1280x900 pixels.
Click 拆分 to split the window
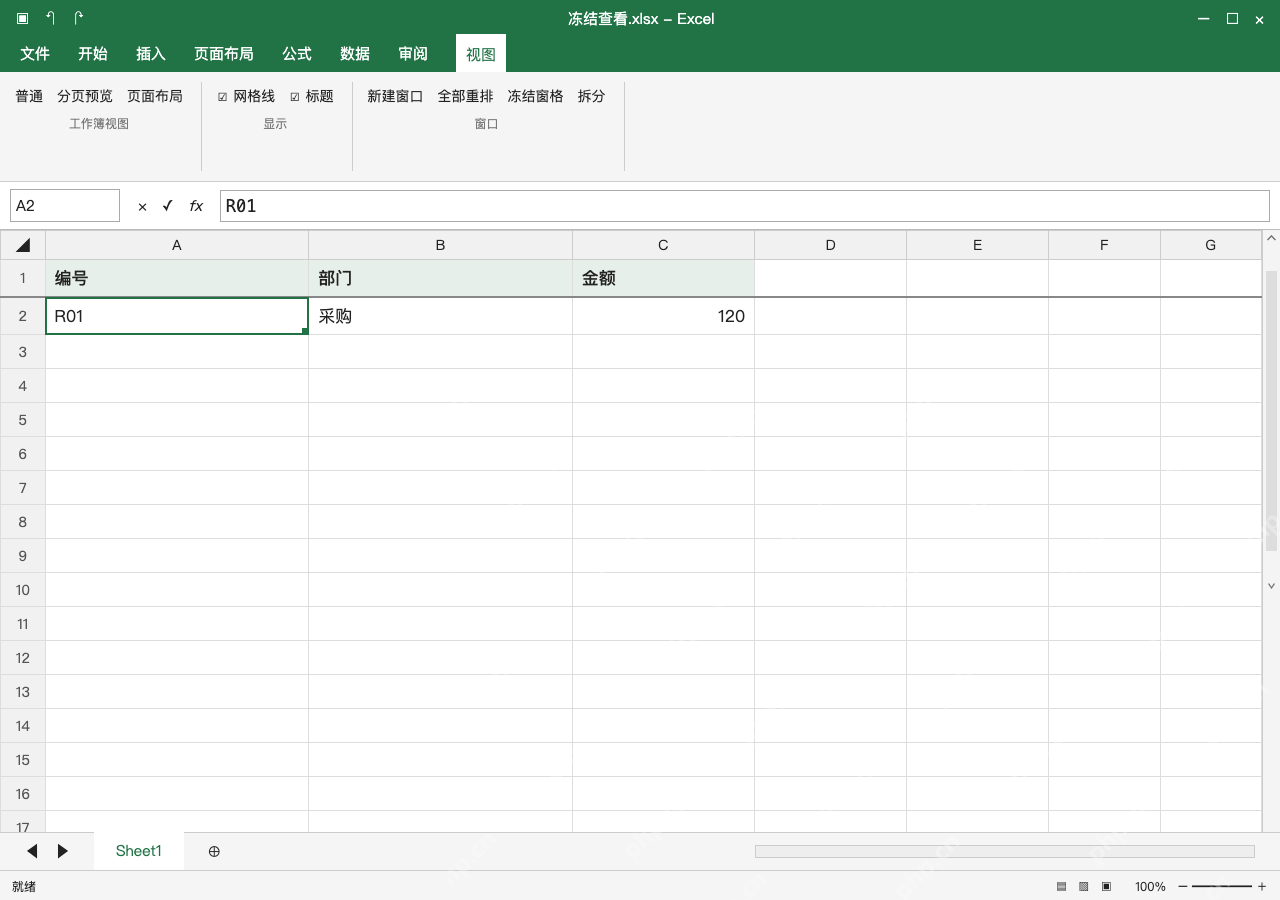coord(591,96)
